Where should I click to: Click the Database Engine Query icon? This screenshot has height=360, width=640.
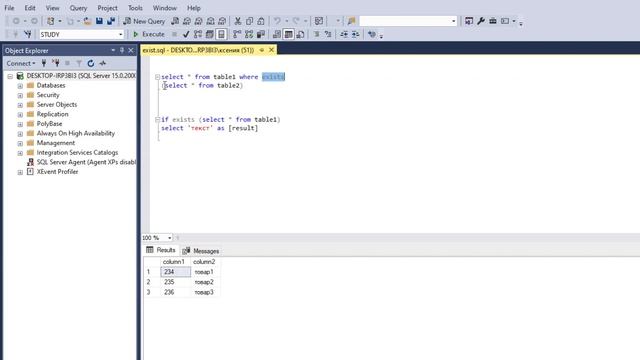[x=175, y=21]
